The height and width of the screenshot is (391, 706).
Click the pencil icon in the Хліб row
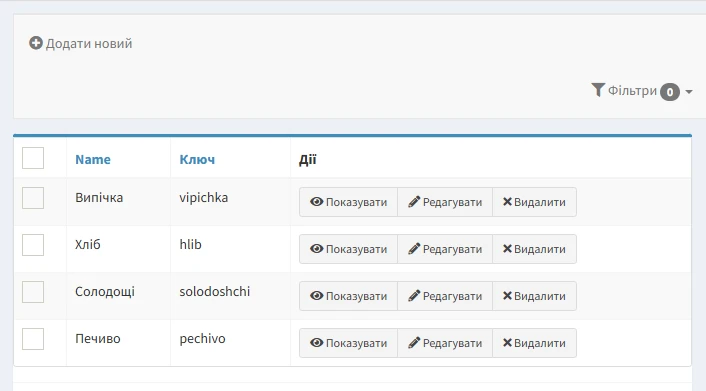[x=414, y=249]
